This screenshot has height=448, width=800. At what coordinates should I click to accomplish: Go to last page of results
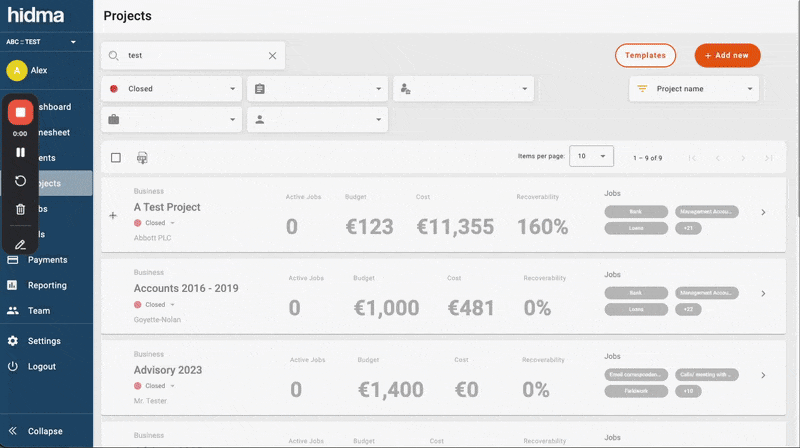point(769,158)
